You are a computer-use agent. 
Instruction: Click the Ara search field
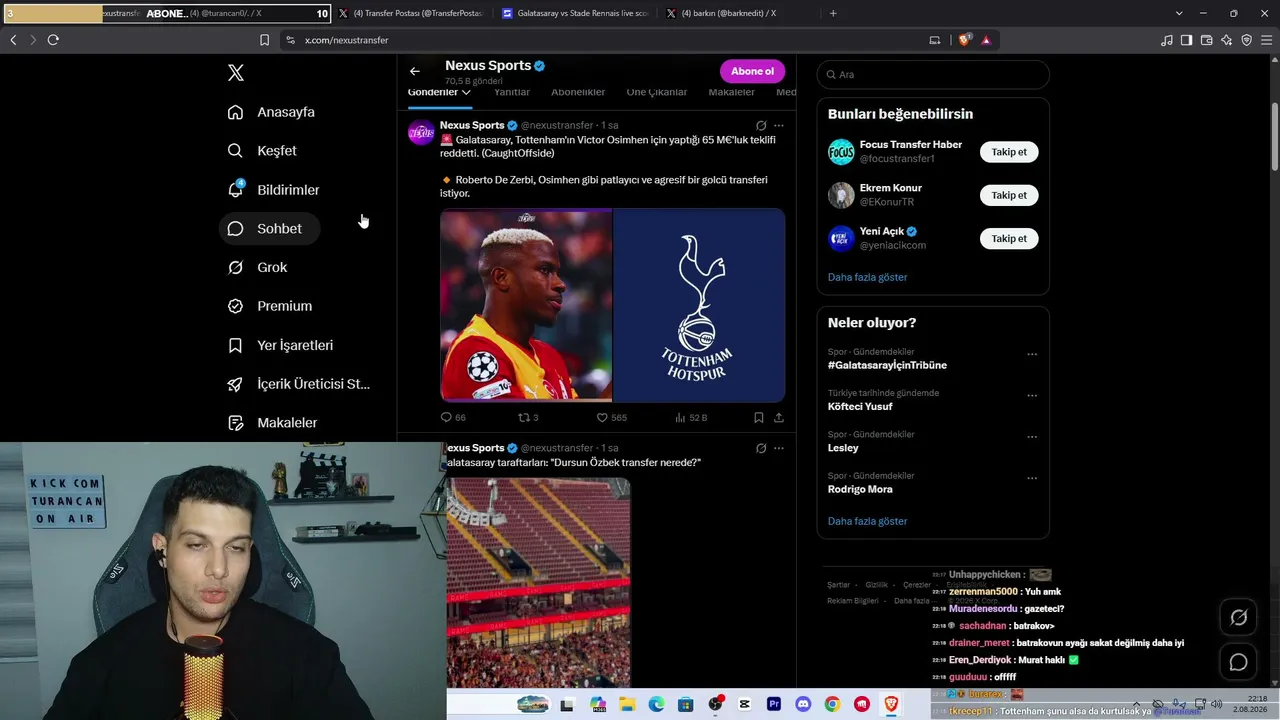tap(933, 75)
